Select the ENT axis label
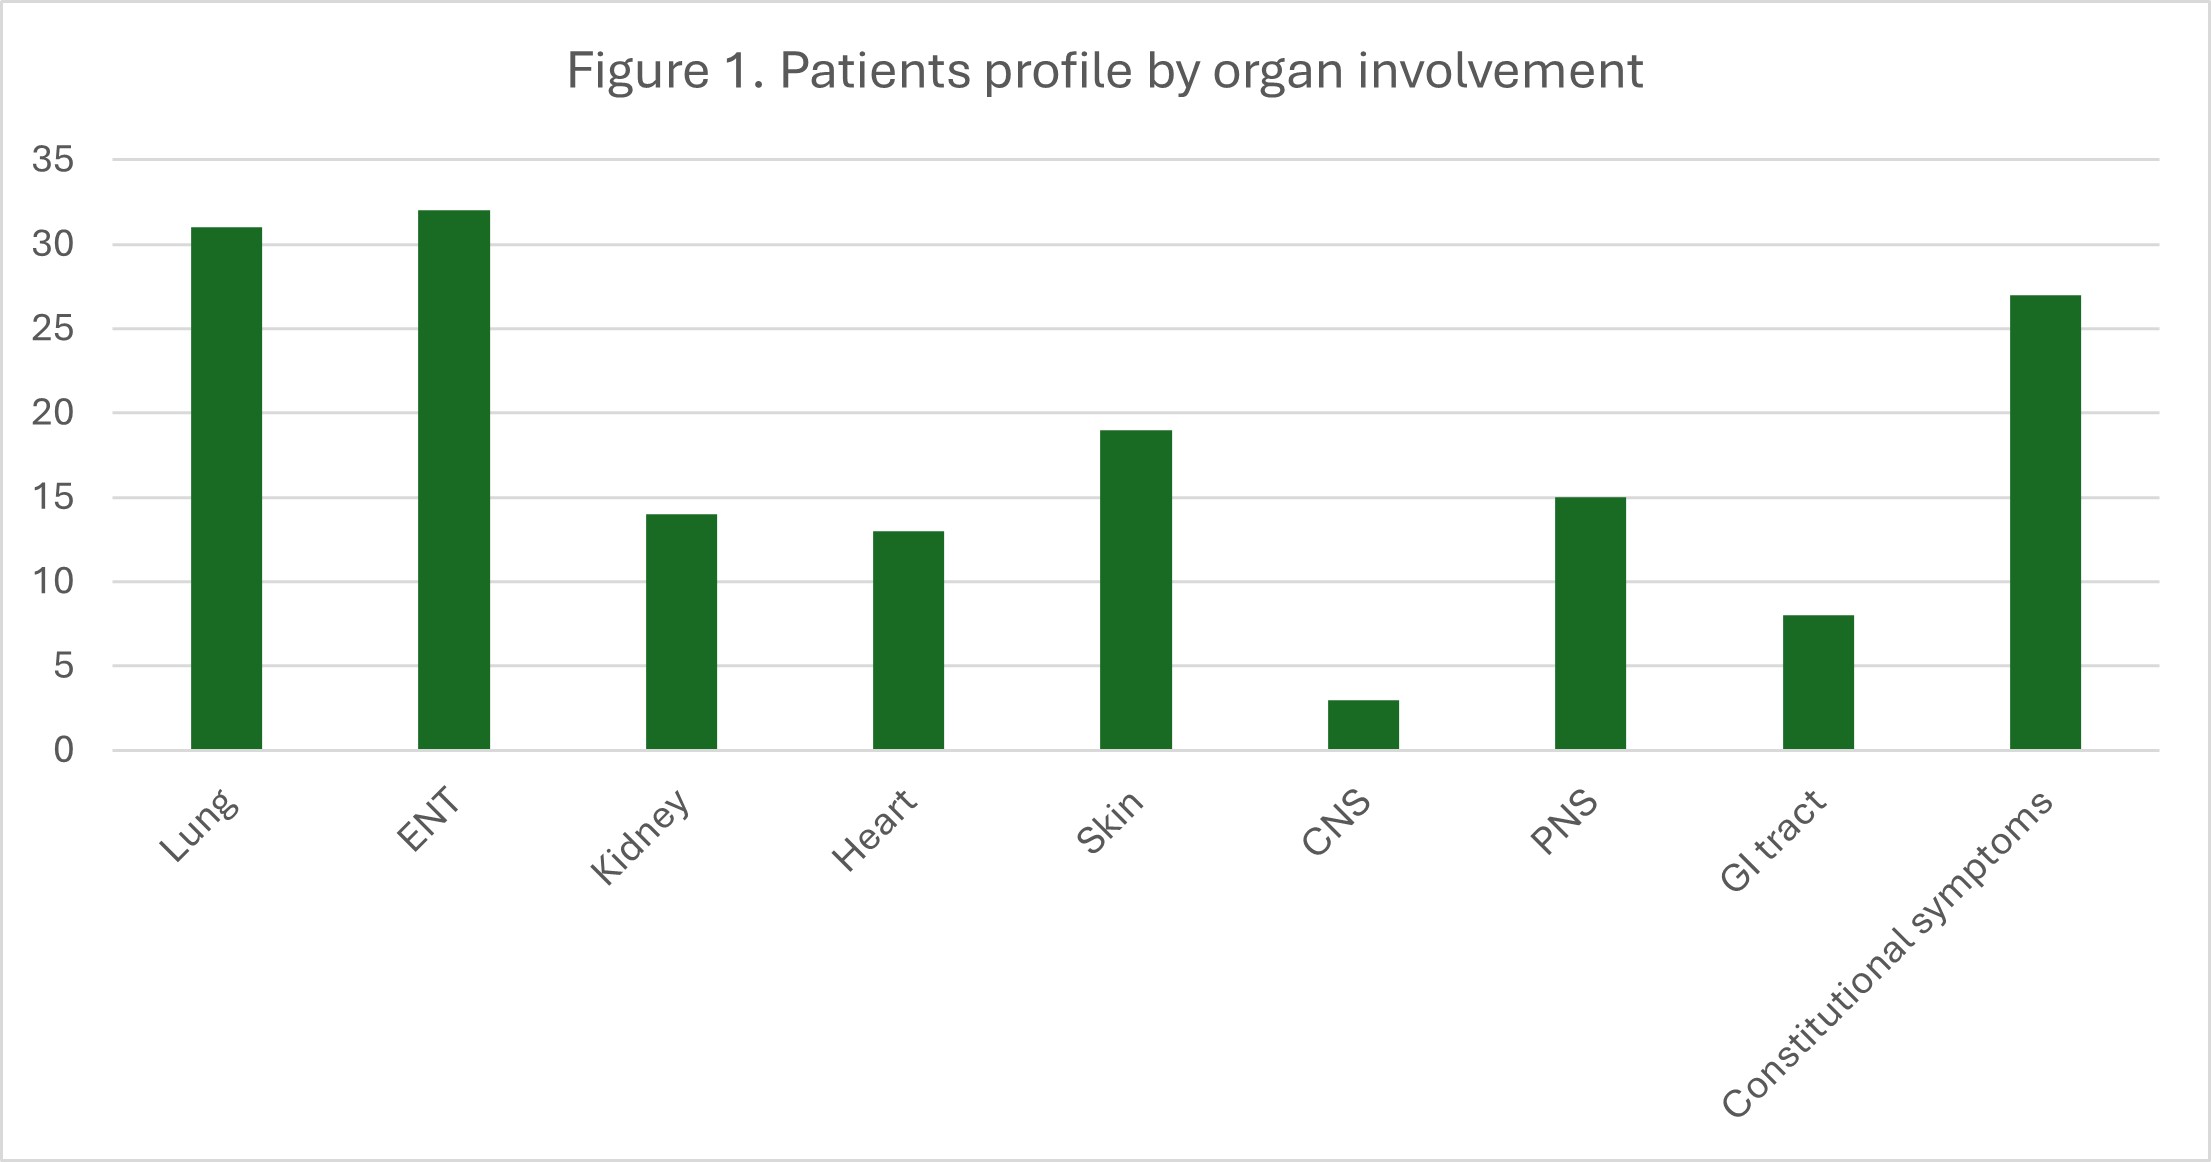 (x=428, y=820)
